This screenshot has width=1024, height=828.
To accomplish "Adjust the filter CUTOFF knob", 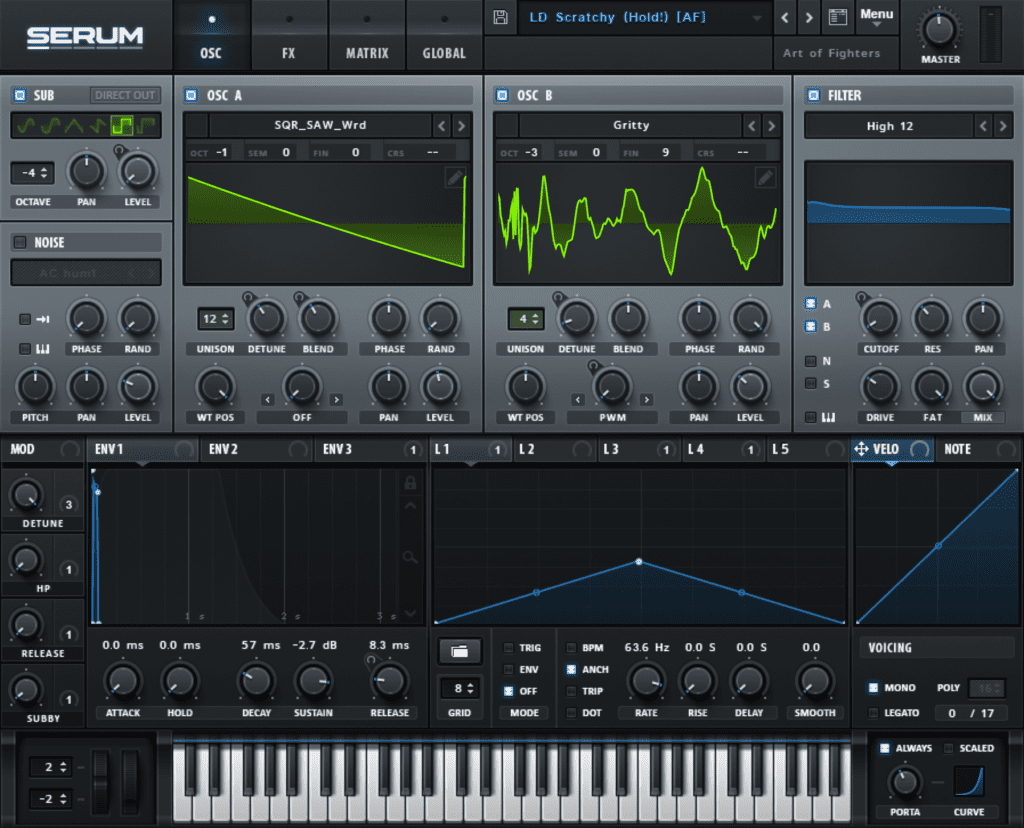I will (880, 322).
